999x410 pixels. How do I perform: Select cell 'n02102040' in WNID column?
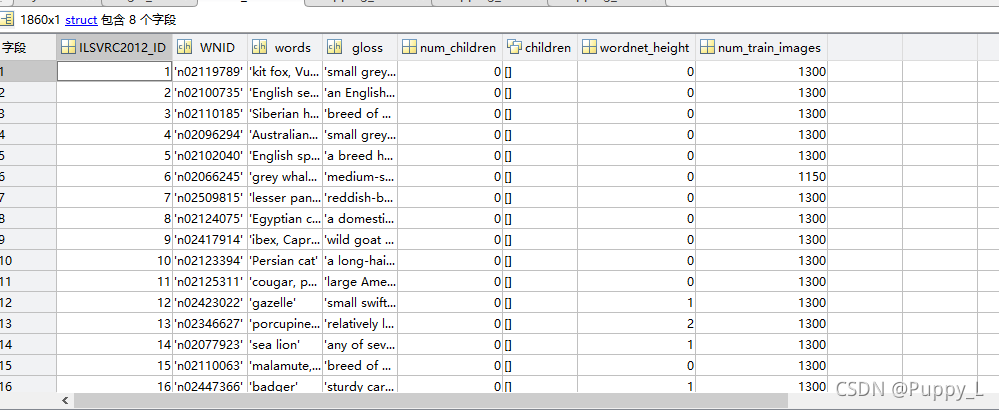(210, 155)
